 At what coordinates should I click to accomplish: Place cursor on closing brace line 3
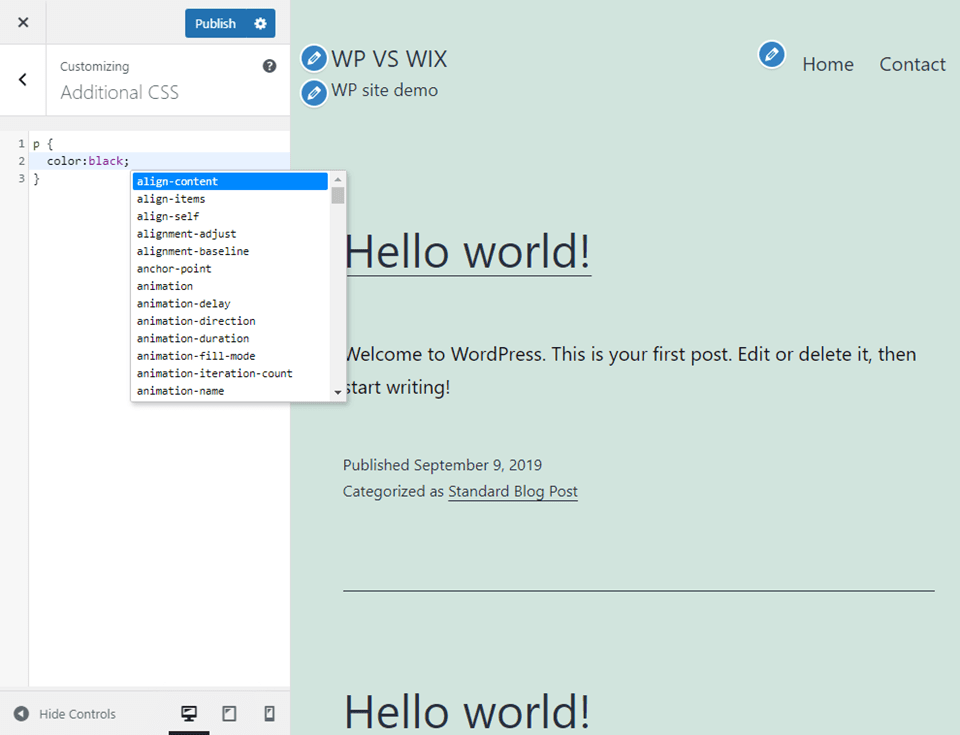pos(36,179)
